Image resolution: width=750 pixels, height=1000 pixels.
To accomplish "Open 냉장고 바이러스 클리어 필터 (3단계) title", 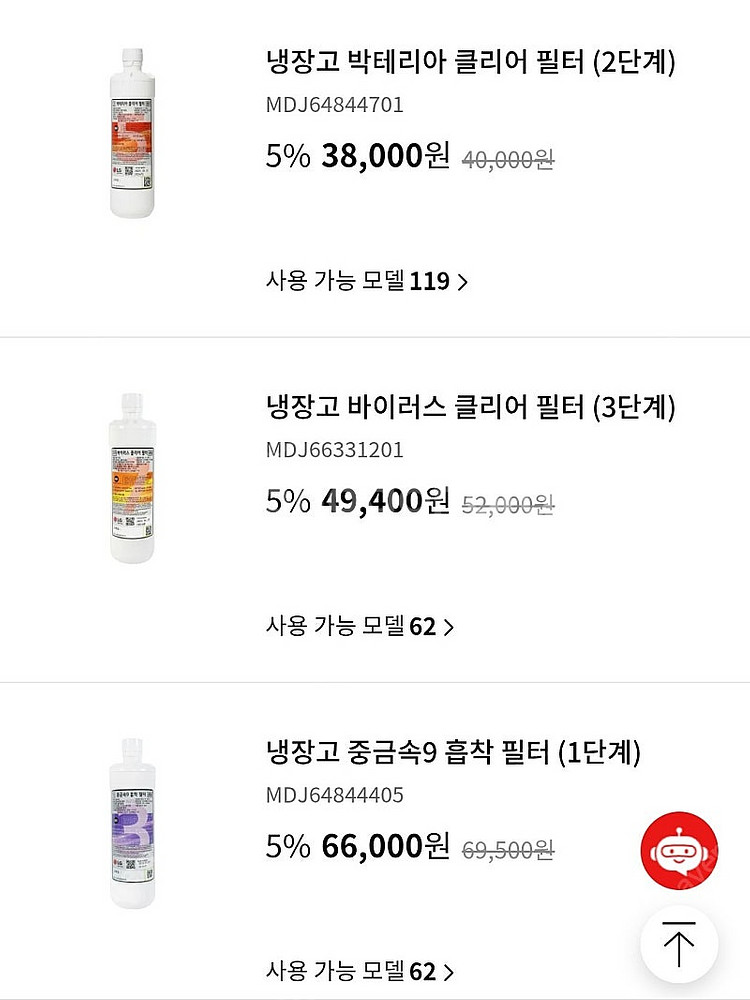I will 471,407.
